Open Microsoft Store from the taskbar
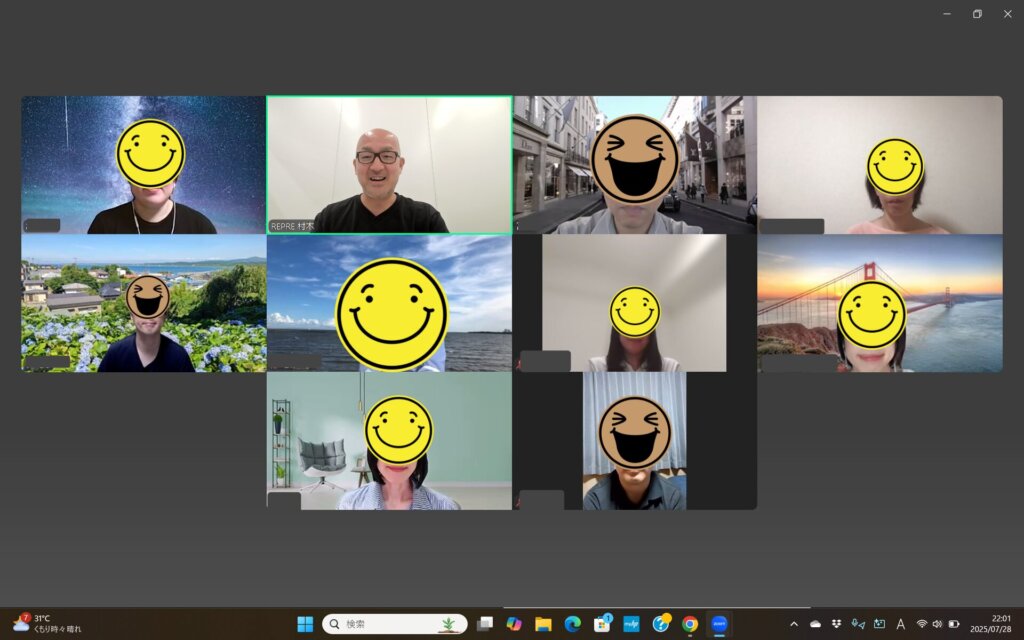Viewport: 1024px width, 640px height. (602, 624)
